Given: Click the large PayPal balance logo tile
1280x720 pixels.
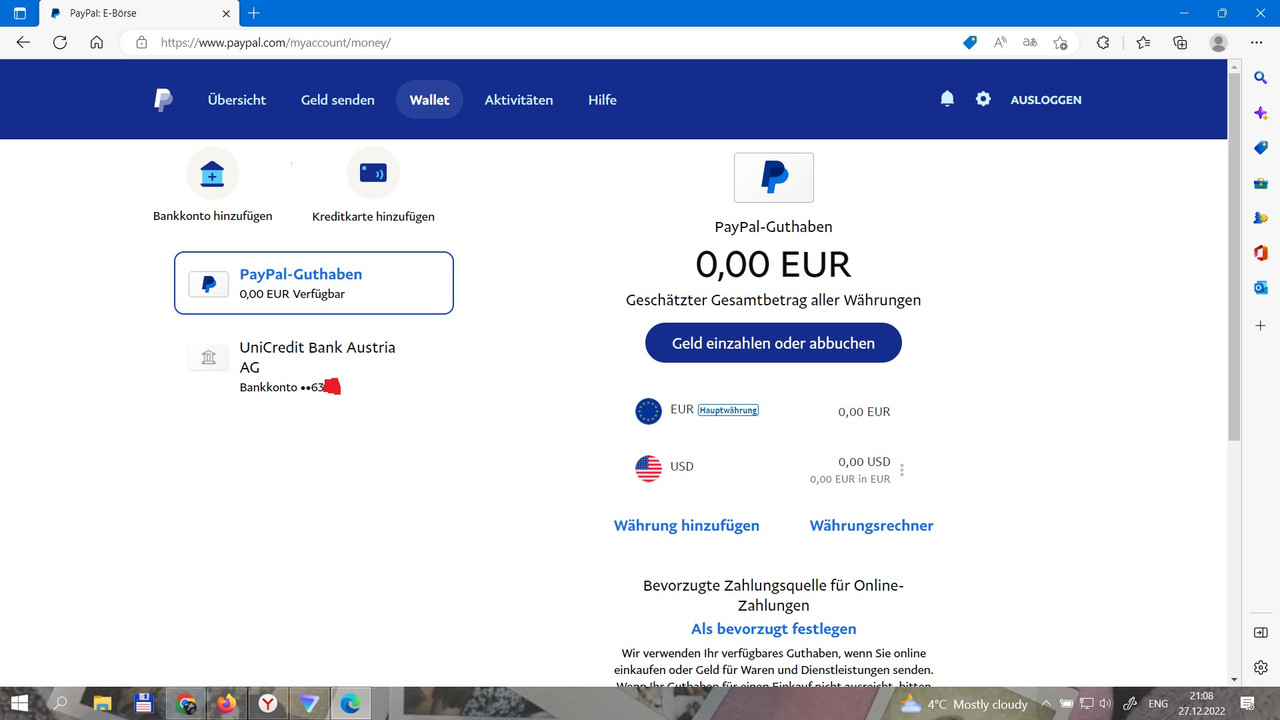Looking at the screenshot, I should tap(774, 177).
